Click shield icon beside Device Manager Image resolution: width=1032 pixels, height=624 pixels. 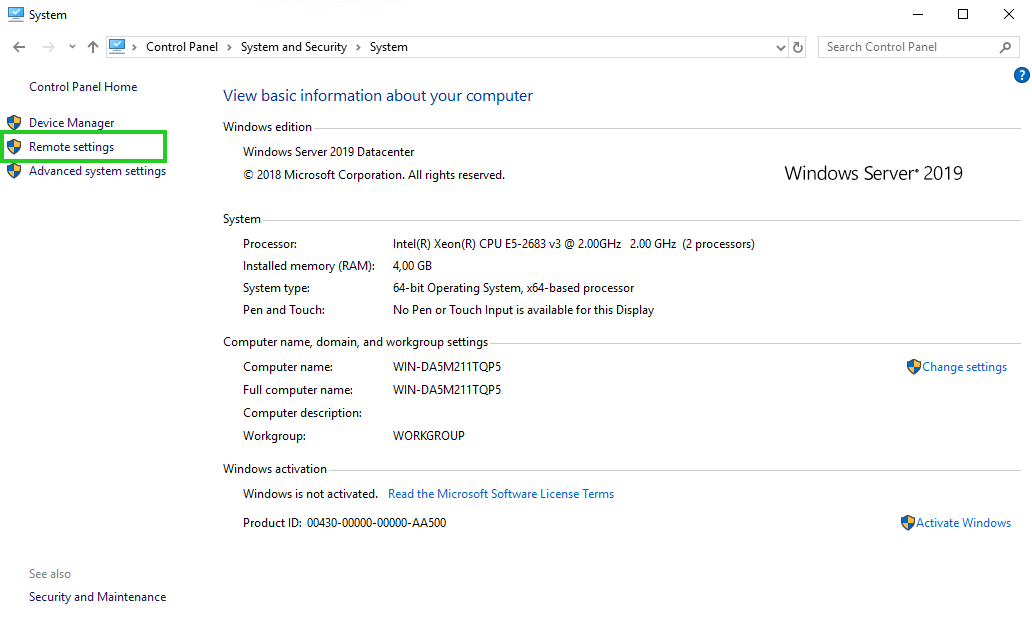click(14, 123)
